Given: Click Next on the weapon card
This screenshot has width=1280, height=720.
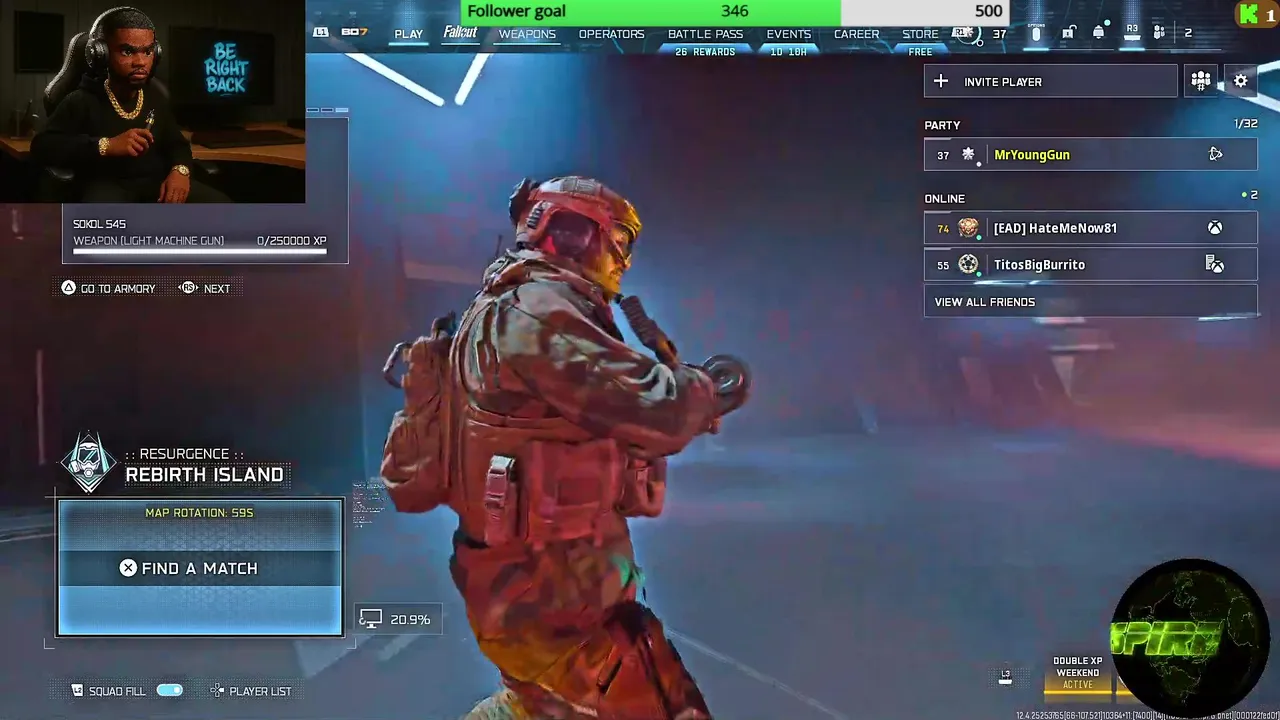Looking at the screenshot, I should (217, 288).
